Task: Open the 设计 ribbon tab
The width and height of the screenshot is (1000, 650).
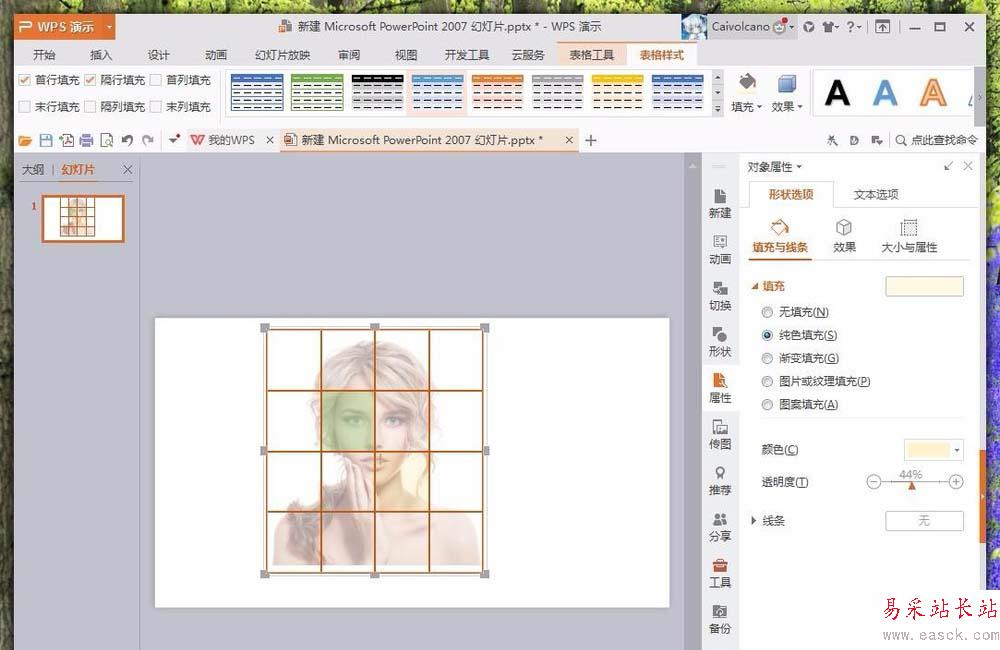Action: click(x=158, y=55)
